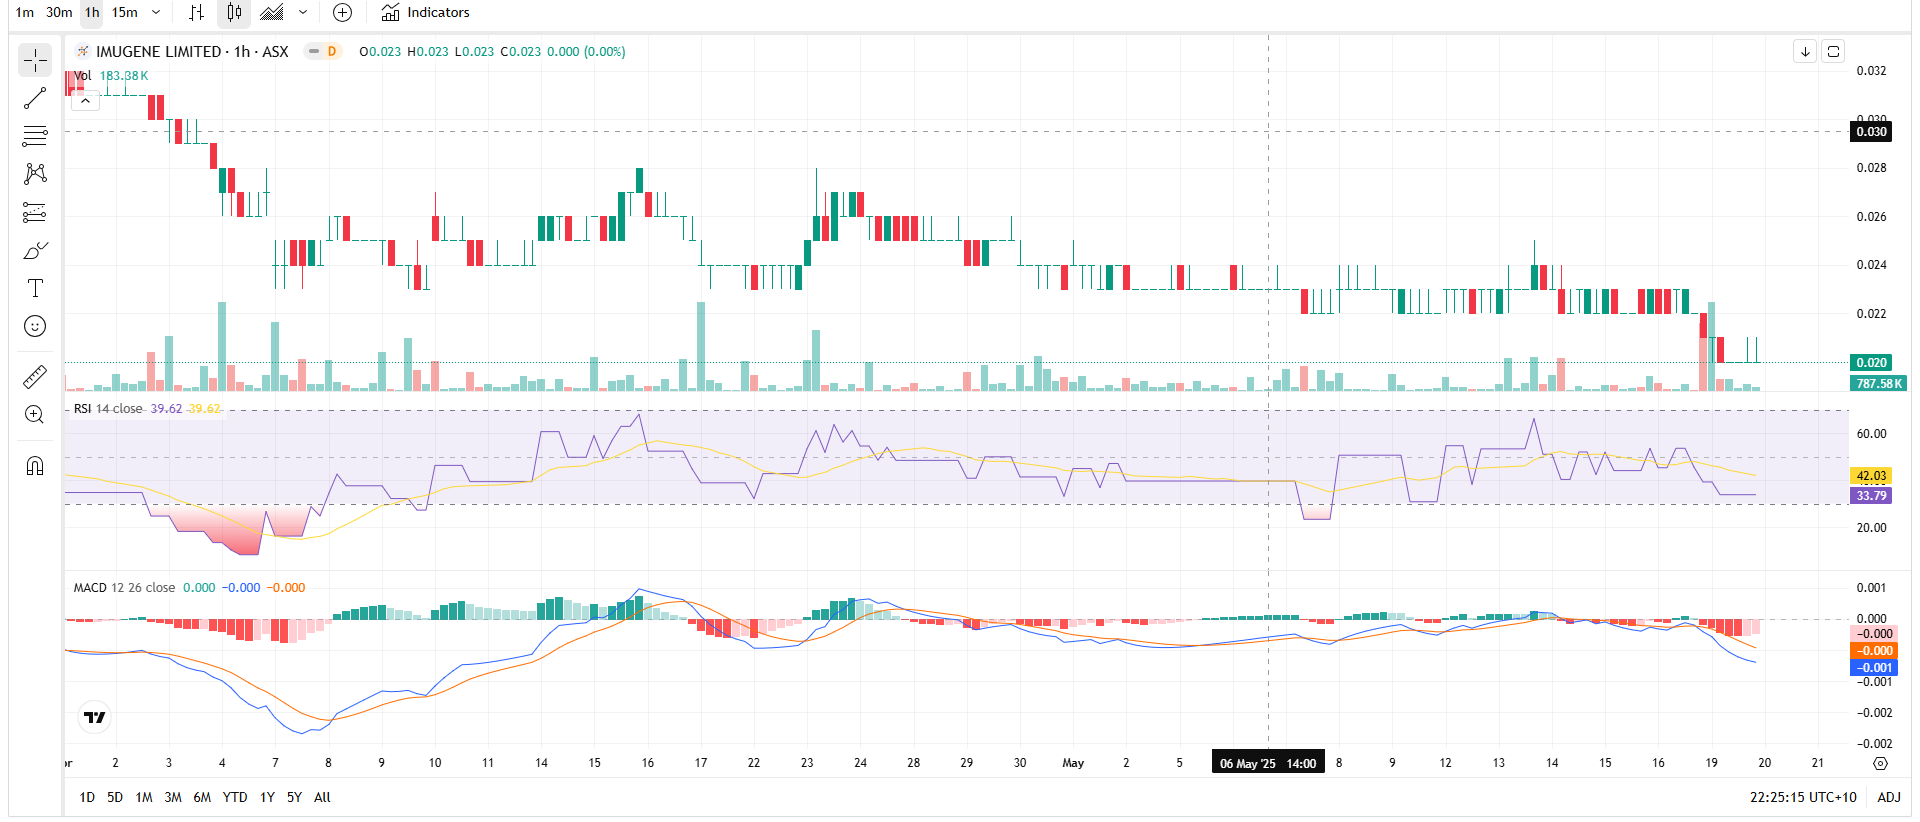The width and height of the screenshot is (1920, 822).
Task: Click the down arrow button at chart top right
Action: click(x=1805, y=51)
